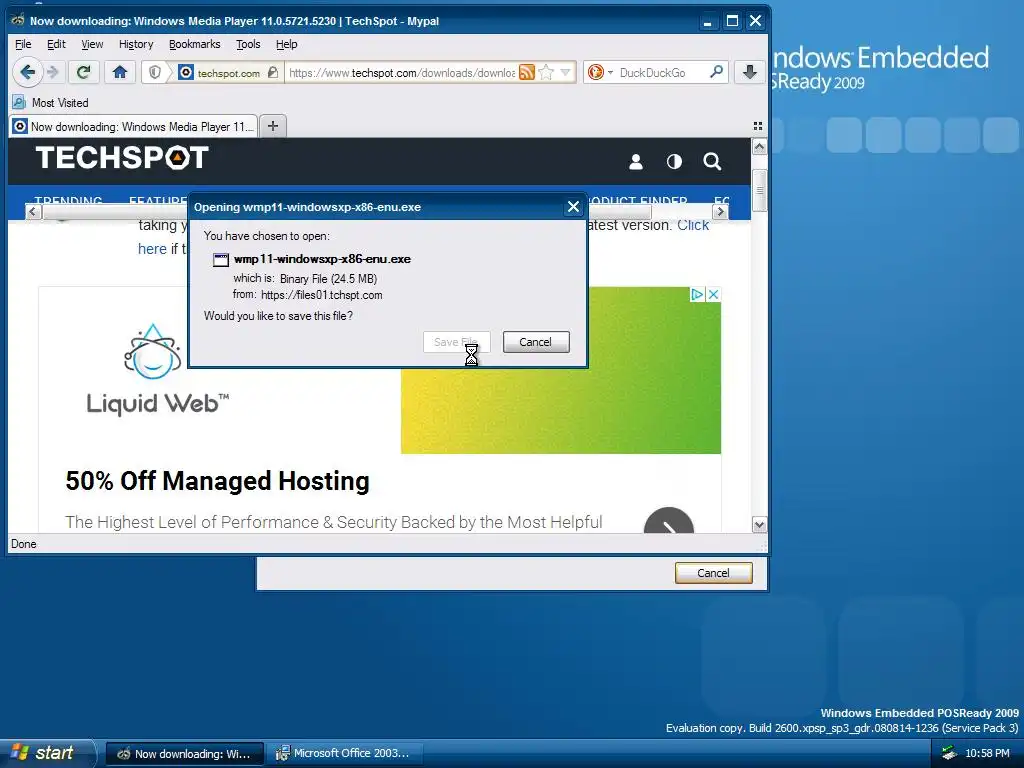1024x768 pixels.
Task: Click the page vertical scrollbar down arrow
Action: (759, 524)
